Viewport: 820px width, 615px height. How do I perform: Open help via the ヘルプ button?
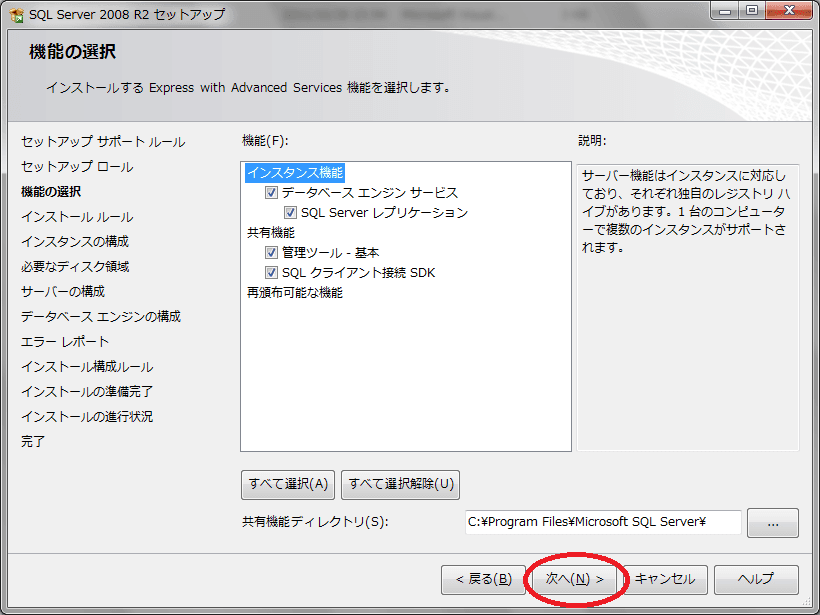756,579
